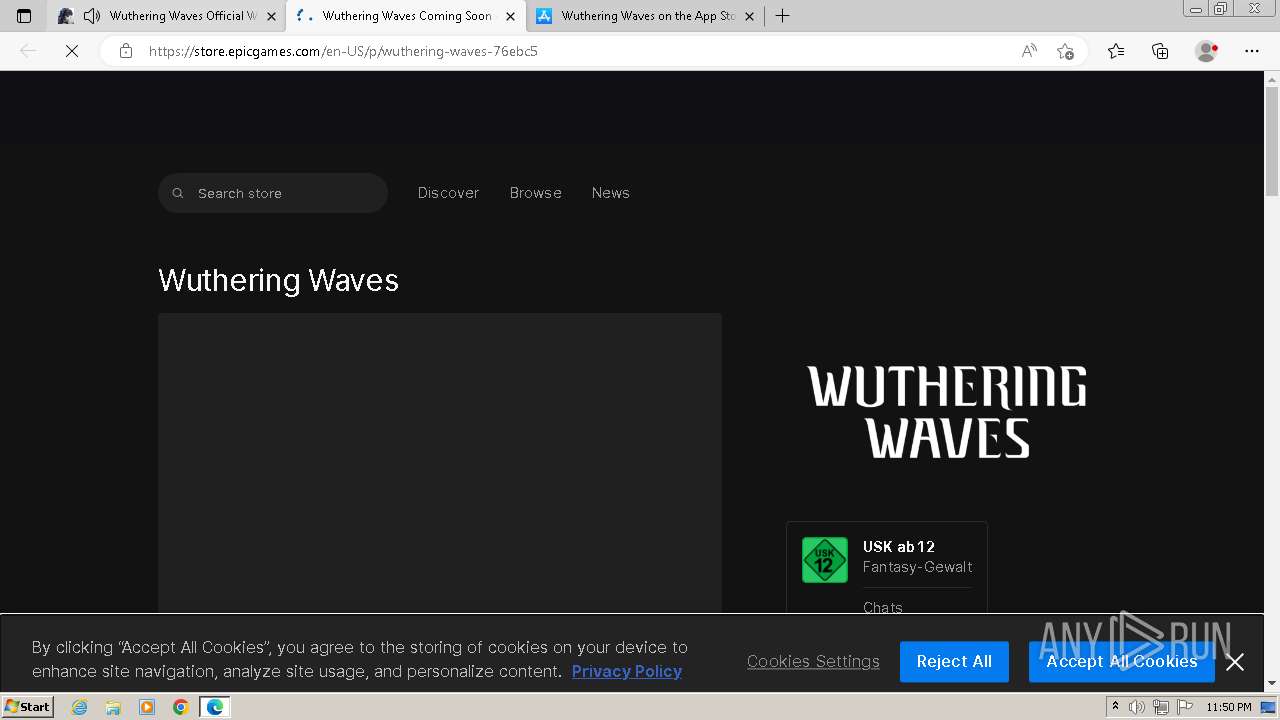Open the Browse section

(x=536, y=193)
